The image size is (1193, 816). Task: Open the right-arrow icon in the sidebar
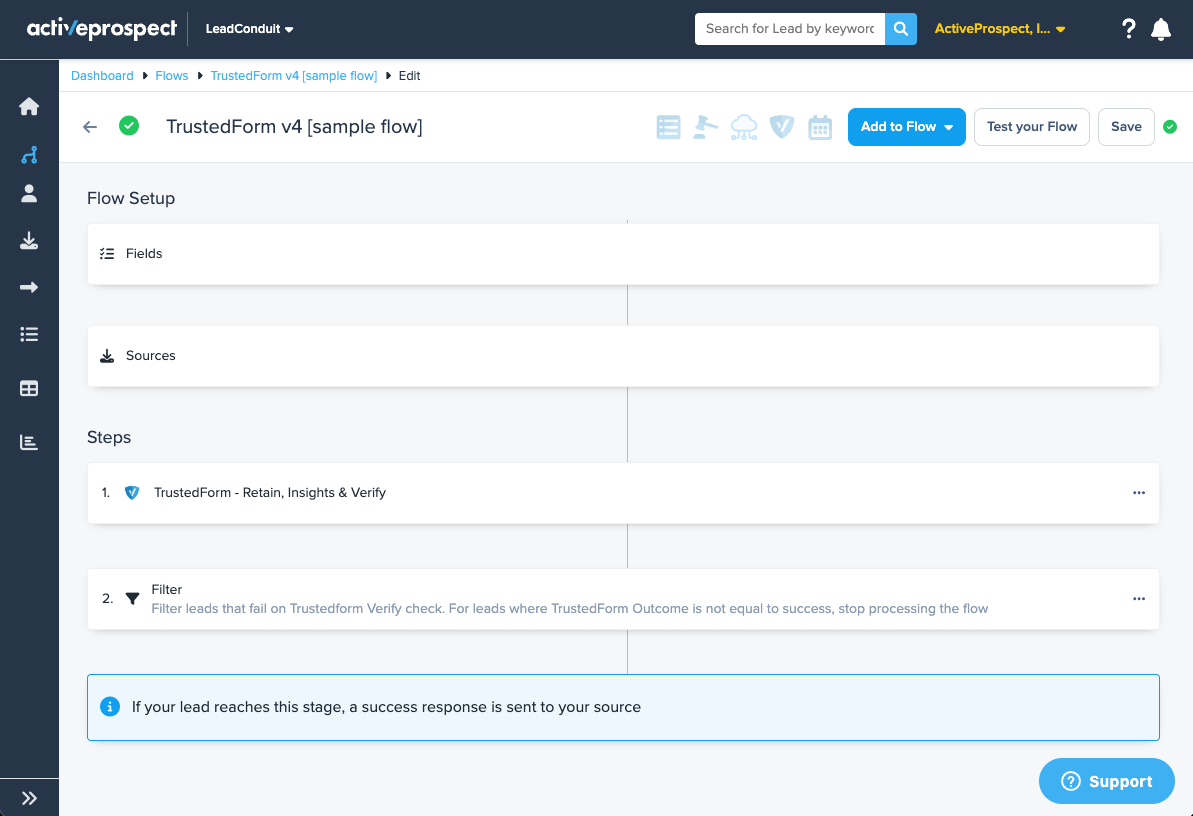click(x=29, y=287)
